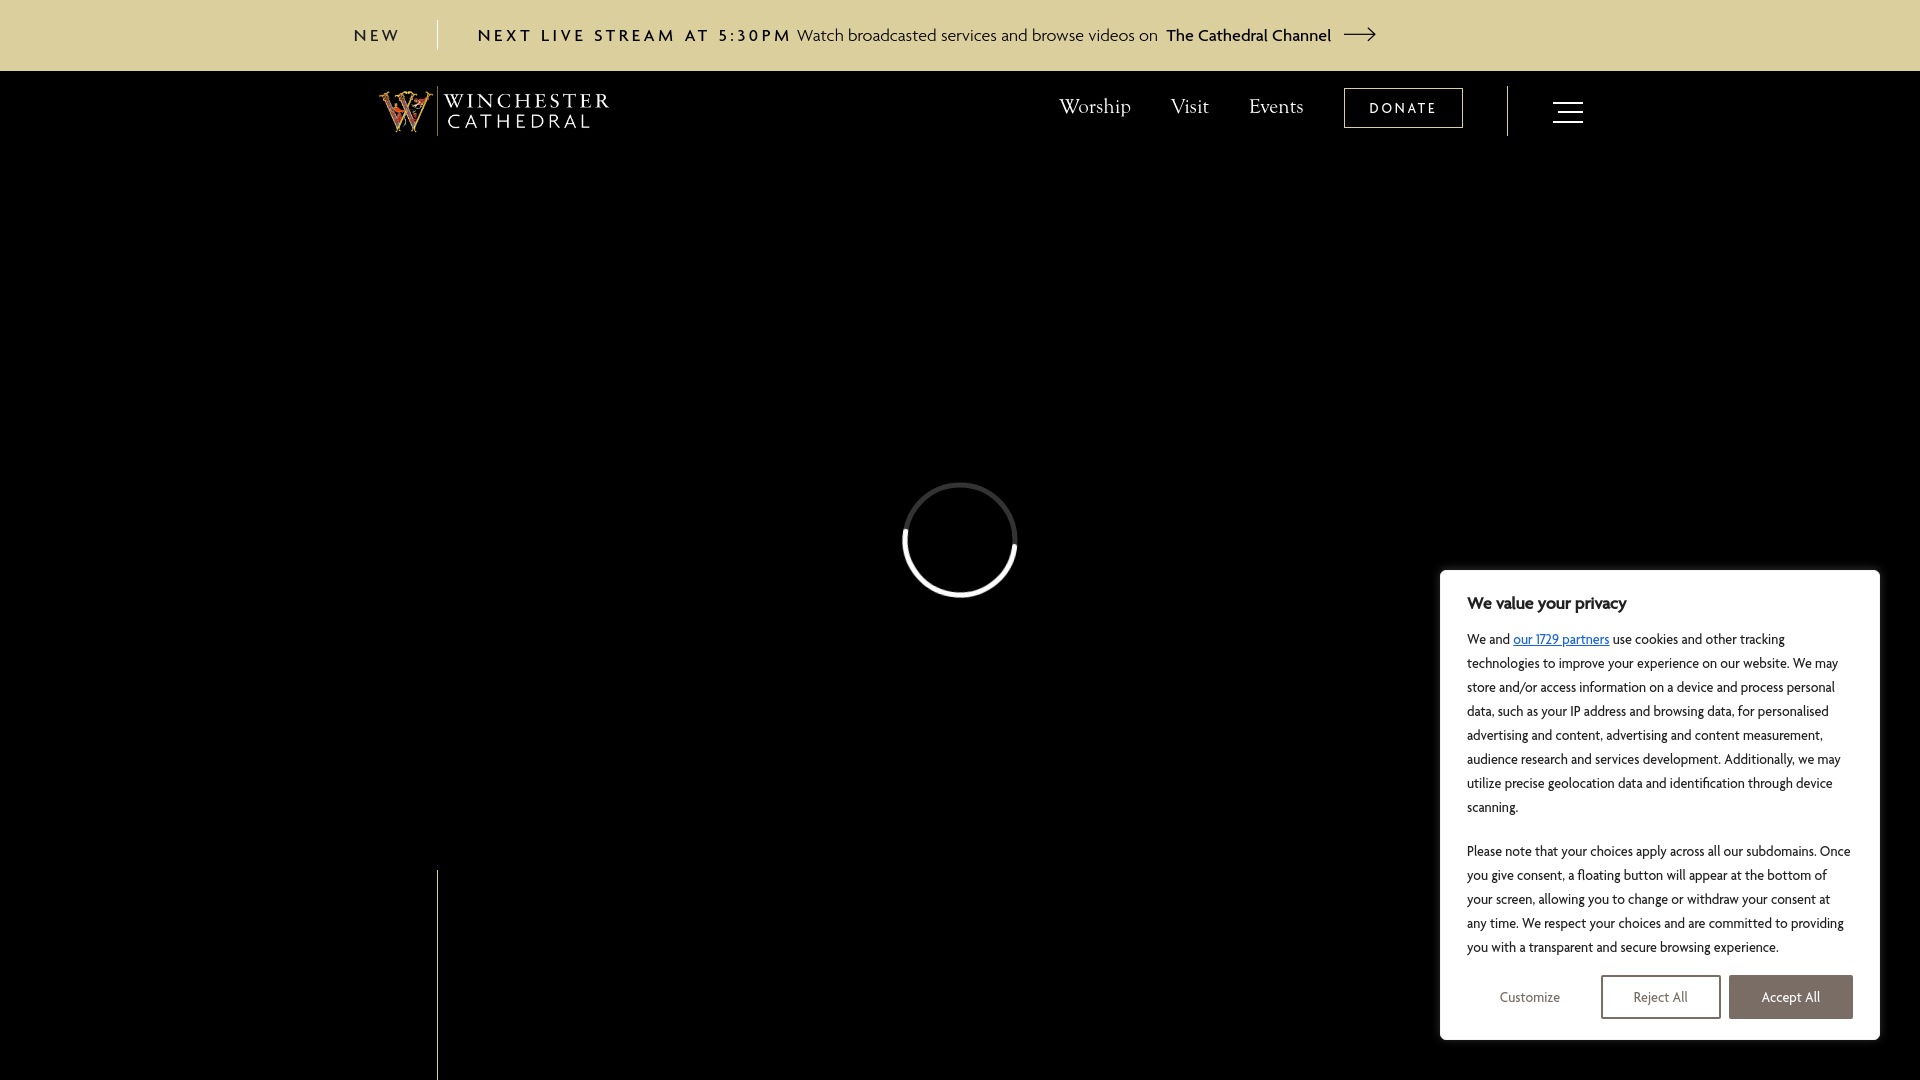
Task: Open the Worship menu item
Action: (1095, 107)
